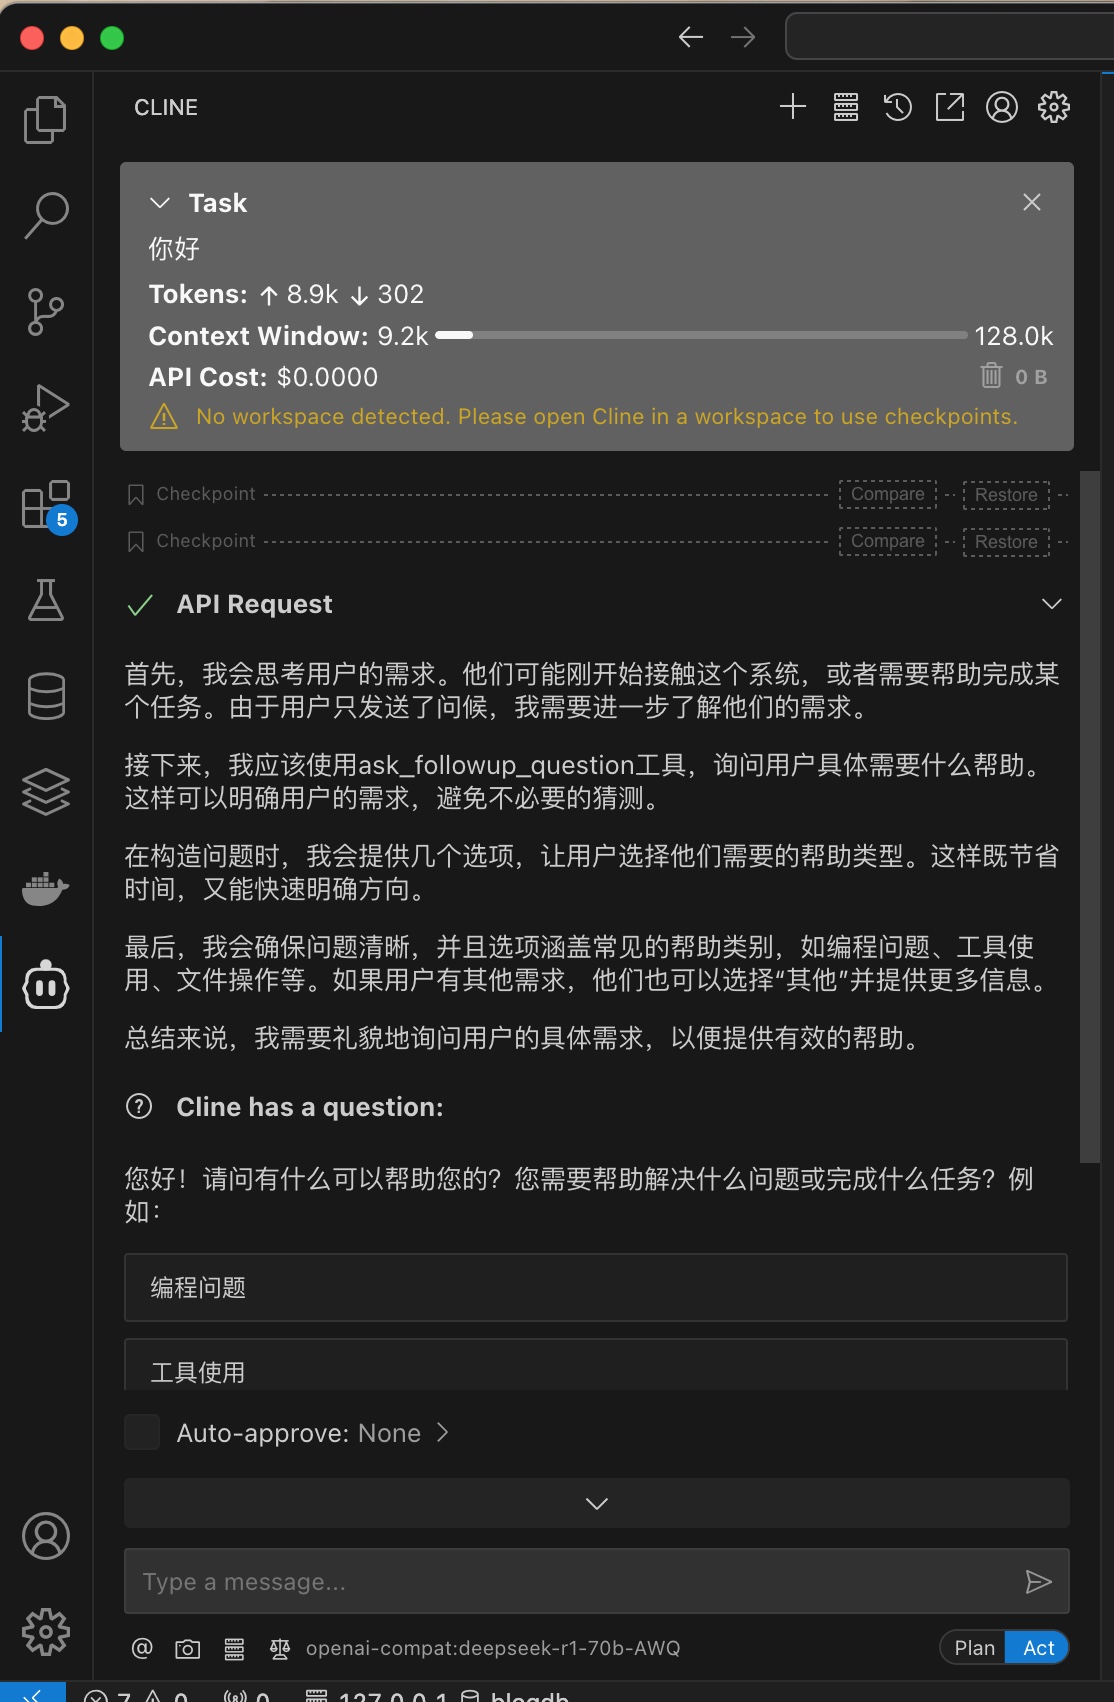Pop Cline out into an editor tab
The width and height of the screenshot is (1114, 1702).
pyautogui.click(x=950, y=107)
